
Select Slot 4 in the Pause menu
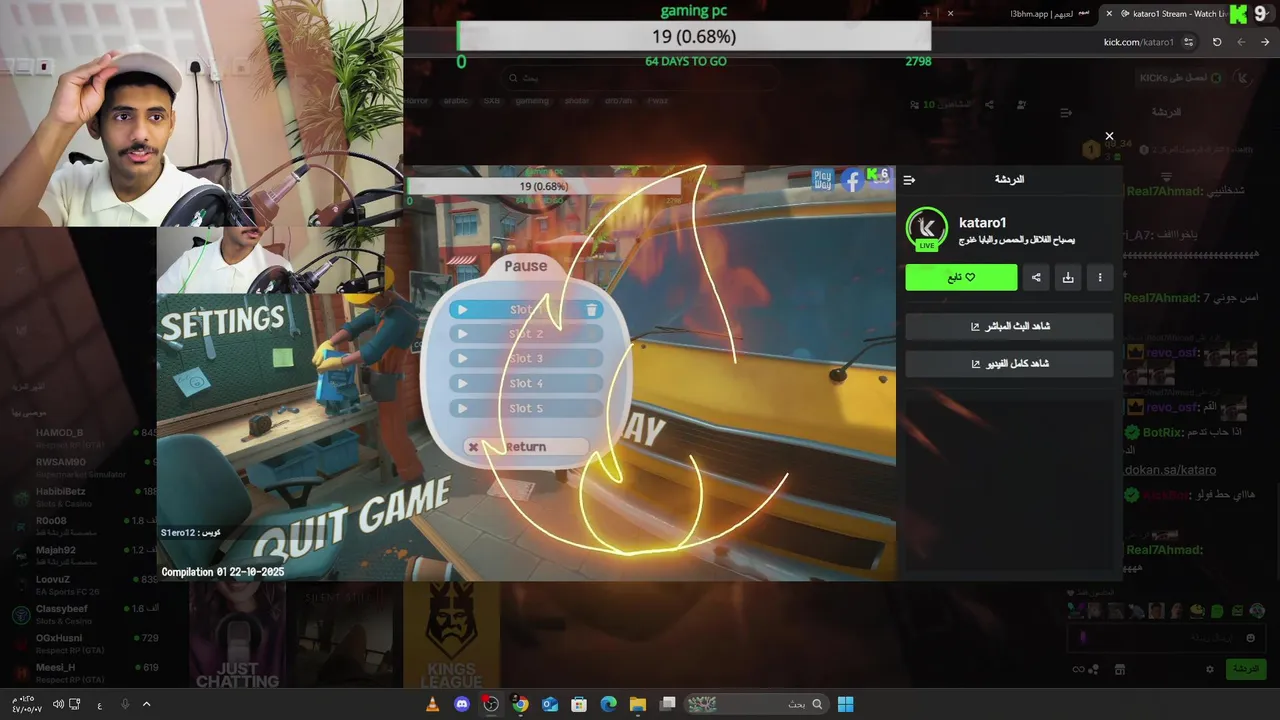pos(526,384)
